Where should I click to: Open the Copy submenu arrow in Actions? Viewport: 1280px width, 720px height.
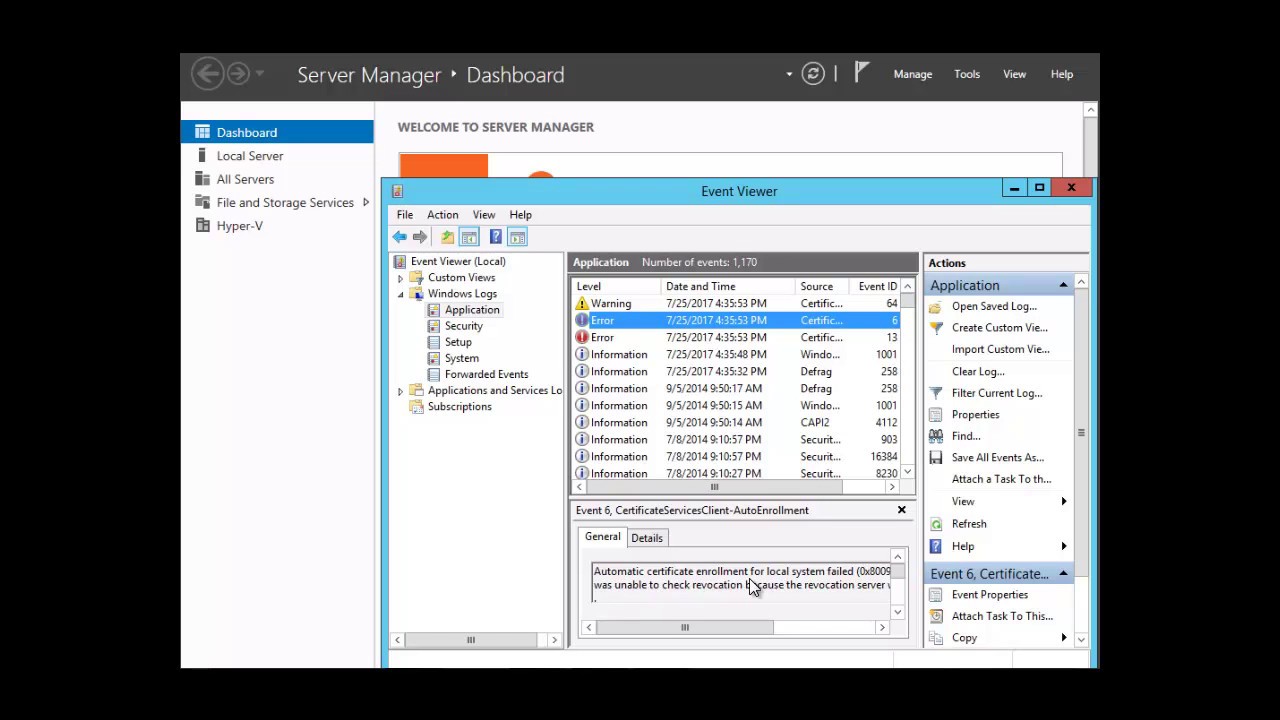tap(1063, 638)
